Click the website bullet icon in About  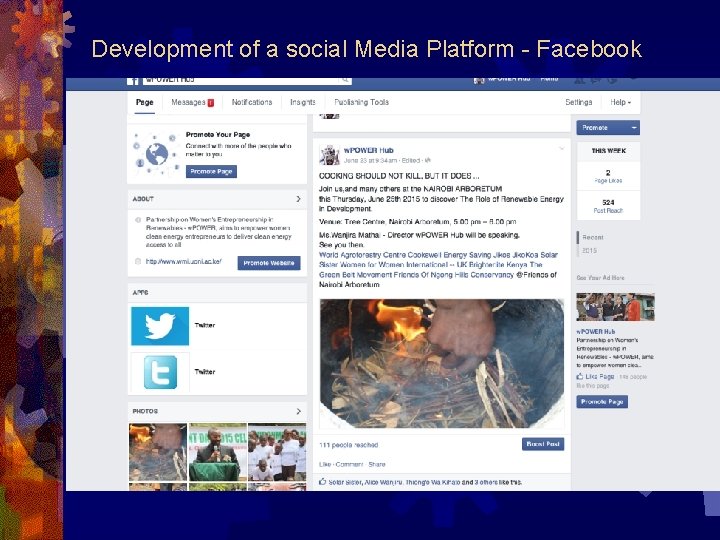[x=138, y=261]
